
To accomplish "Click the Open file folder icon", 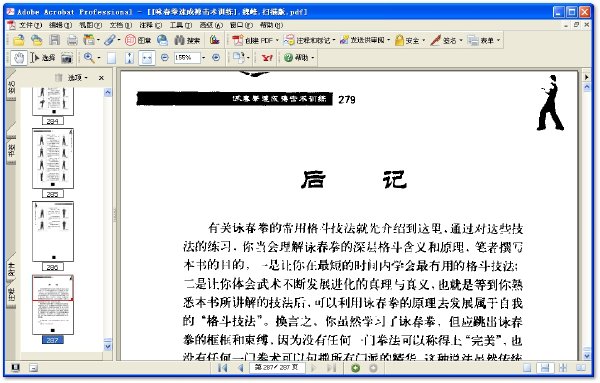I will pos(18,40).
